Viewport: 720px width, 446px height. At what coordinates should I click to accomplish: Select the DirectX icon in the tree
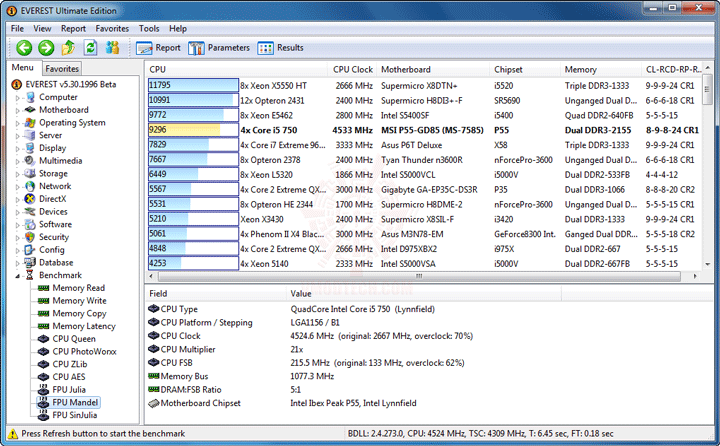pos(30,199)
